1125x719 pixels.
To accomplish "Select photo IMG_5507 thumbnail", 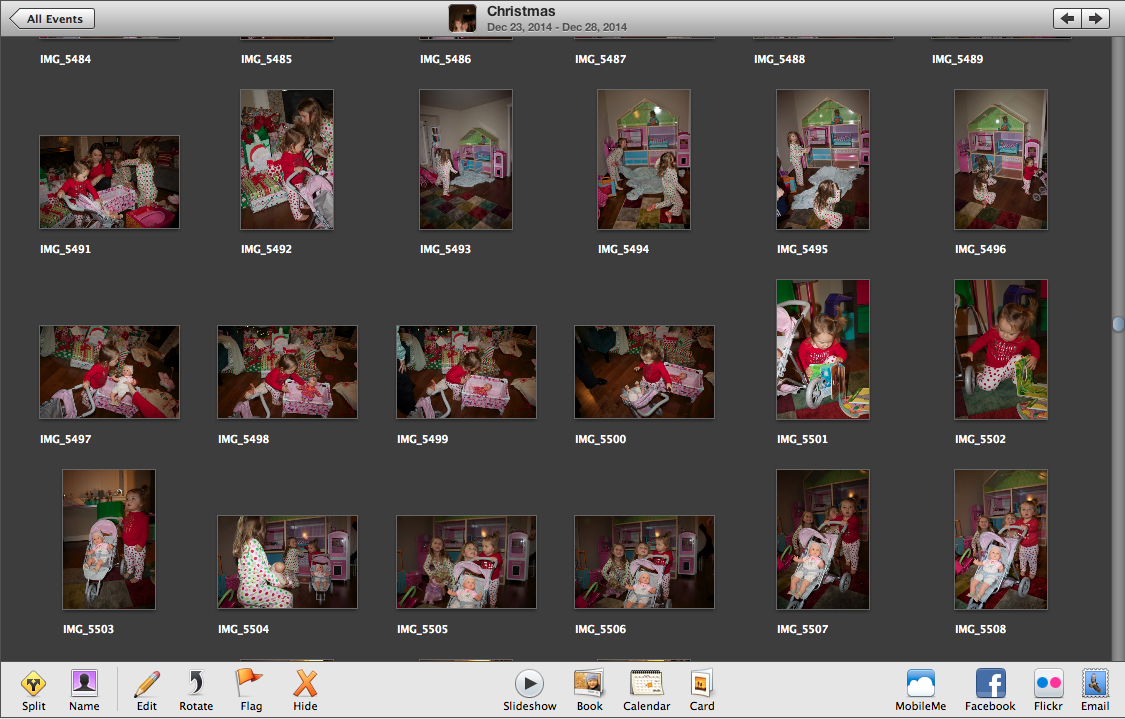I will (x=823, y=540).
